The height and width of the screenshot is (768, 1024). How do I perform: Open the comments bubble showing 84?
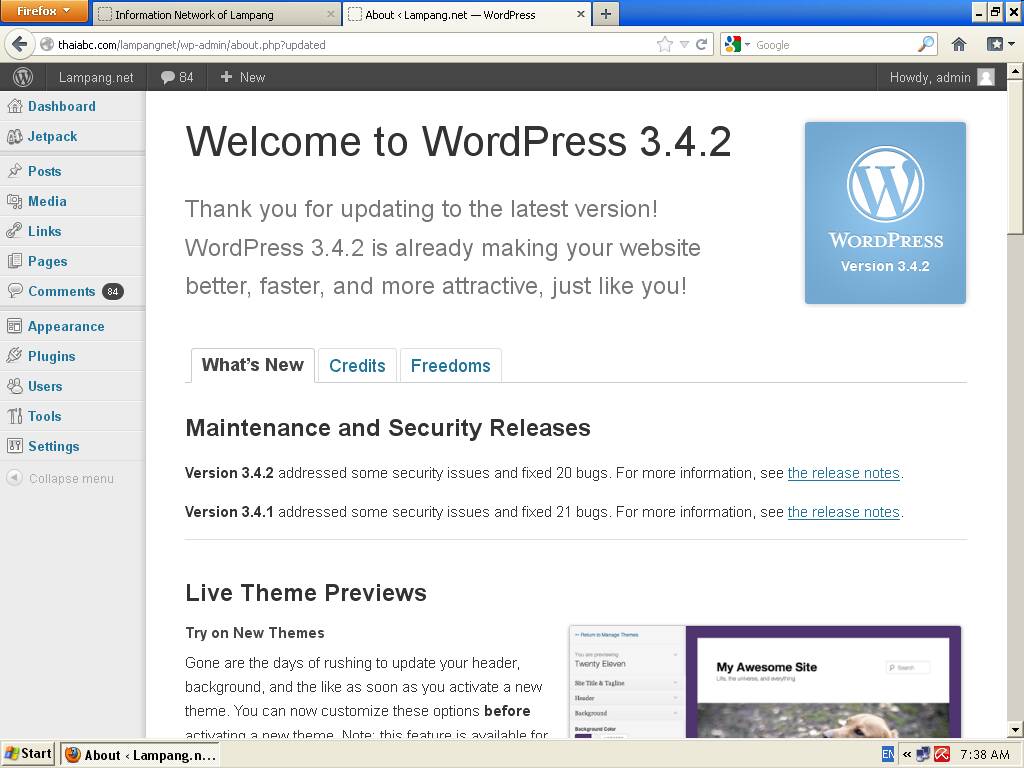click(177, 77)
